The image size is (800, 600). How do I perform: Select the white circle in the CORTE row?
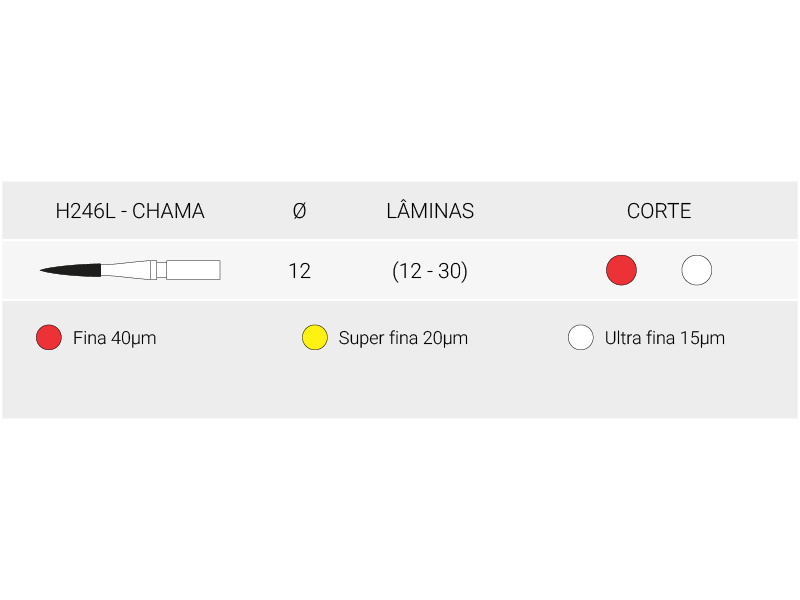click(696, 270)
